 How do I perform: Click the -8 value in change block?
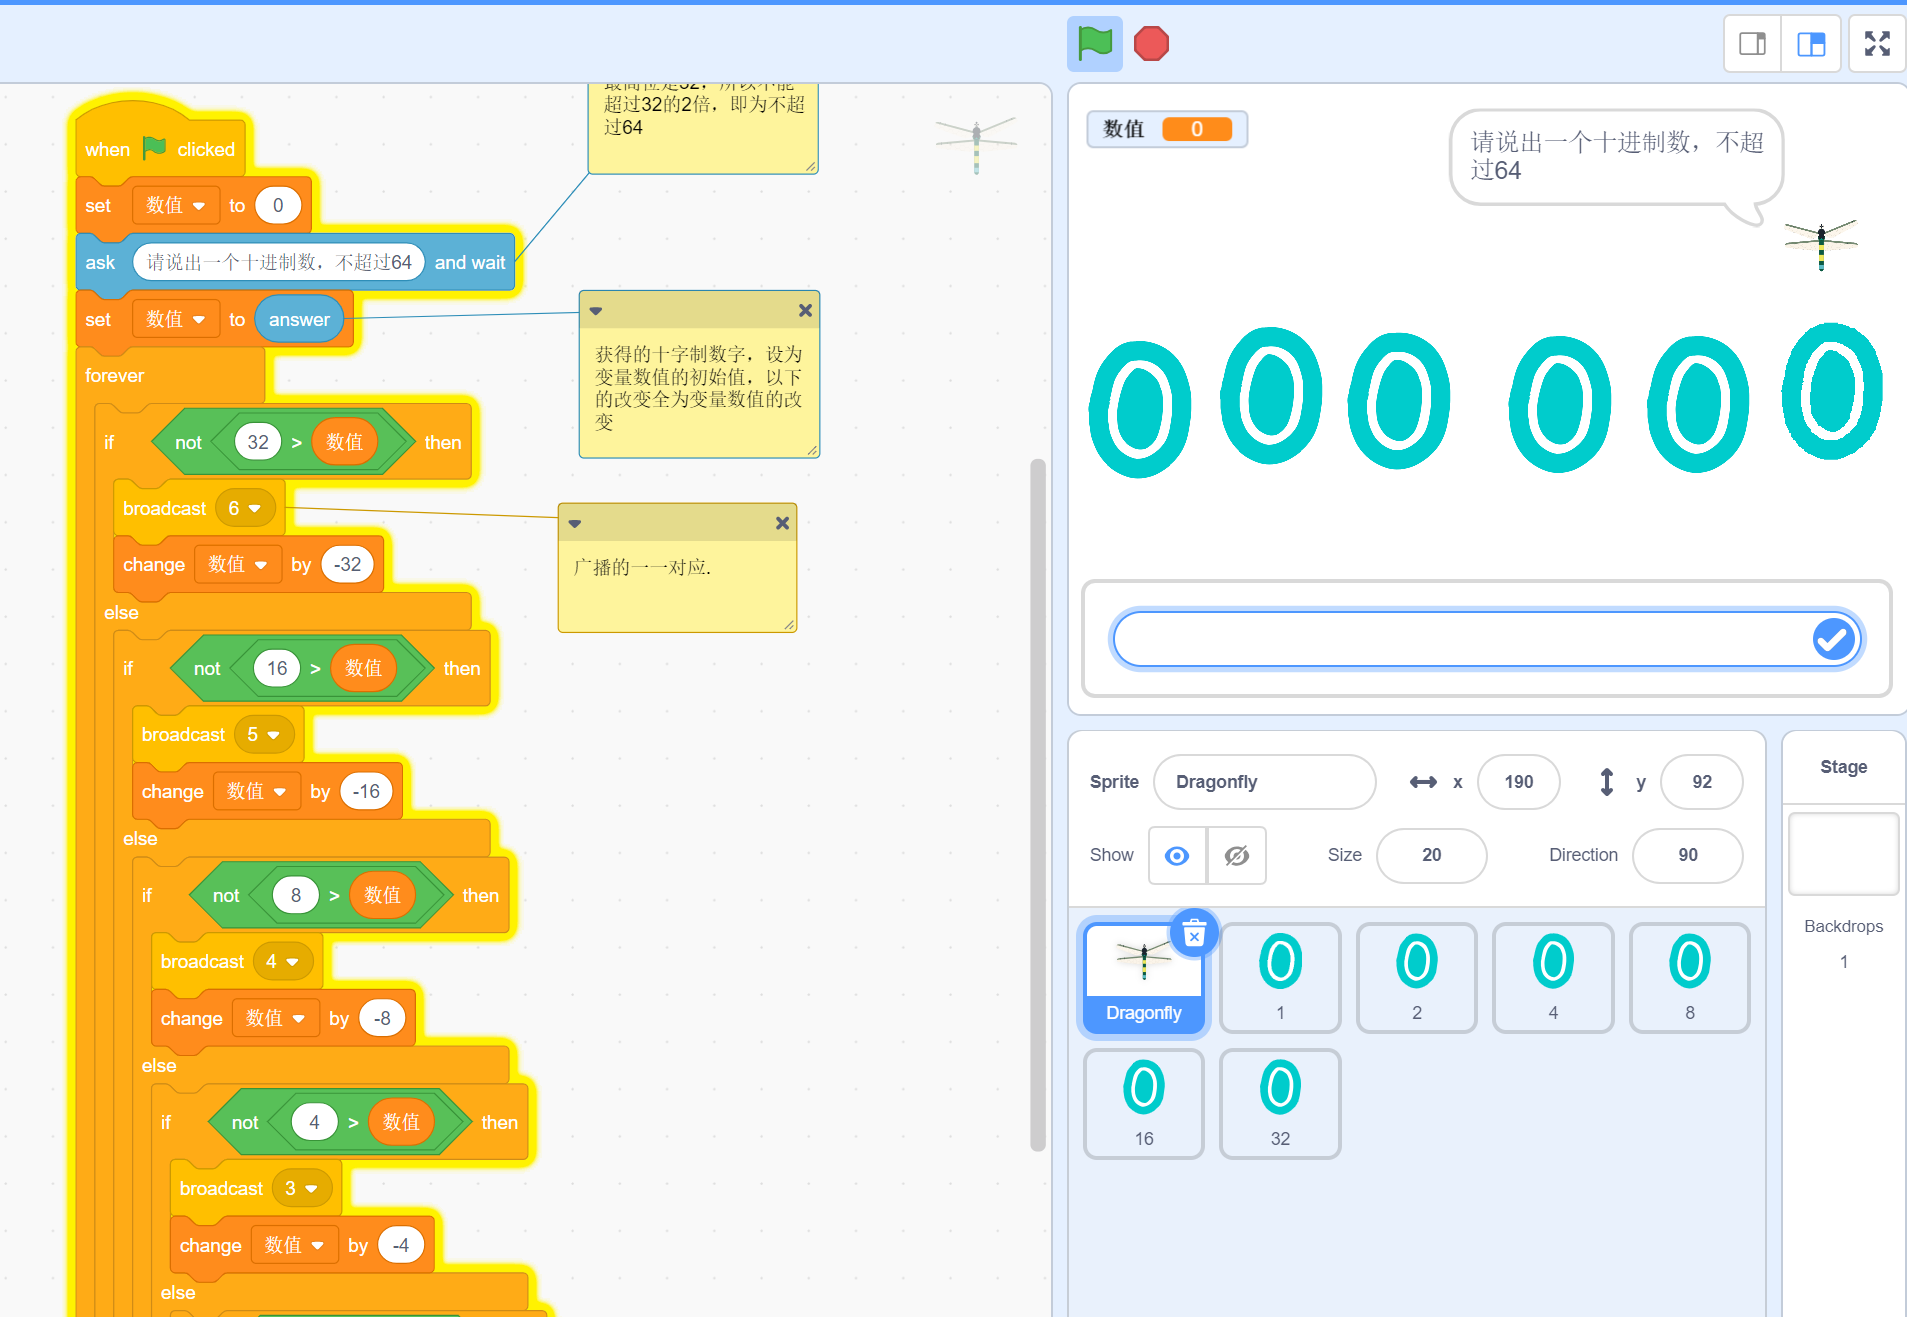click(382, 1018)
